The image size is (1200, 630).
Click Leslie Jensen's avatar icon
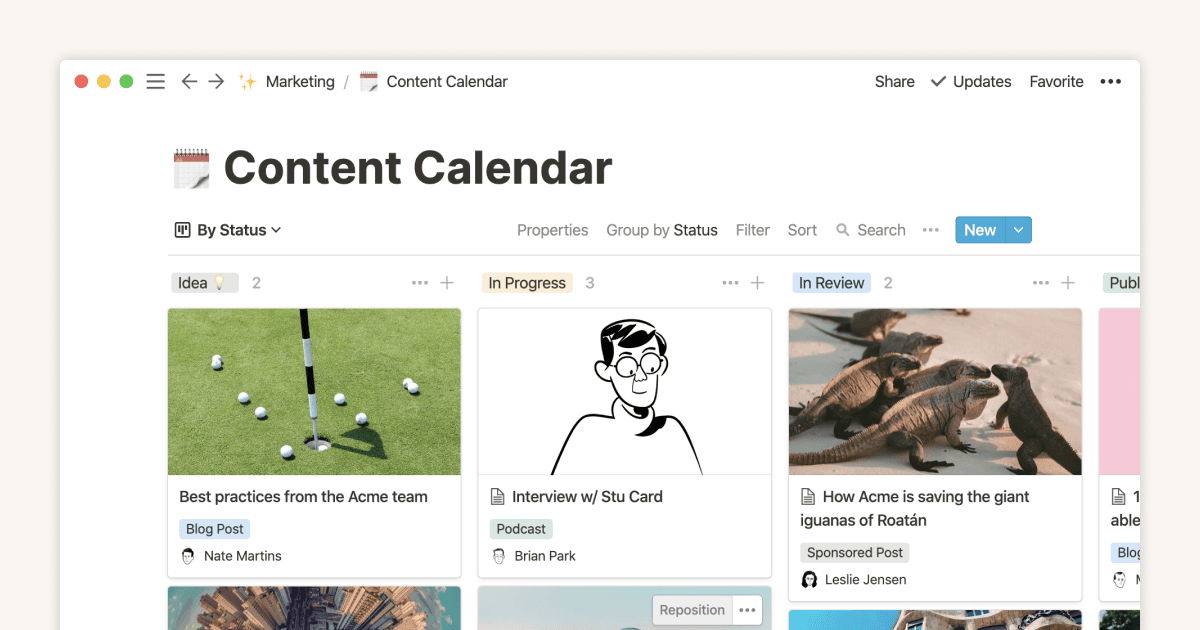(x=810, y=579)
